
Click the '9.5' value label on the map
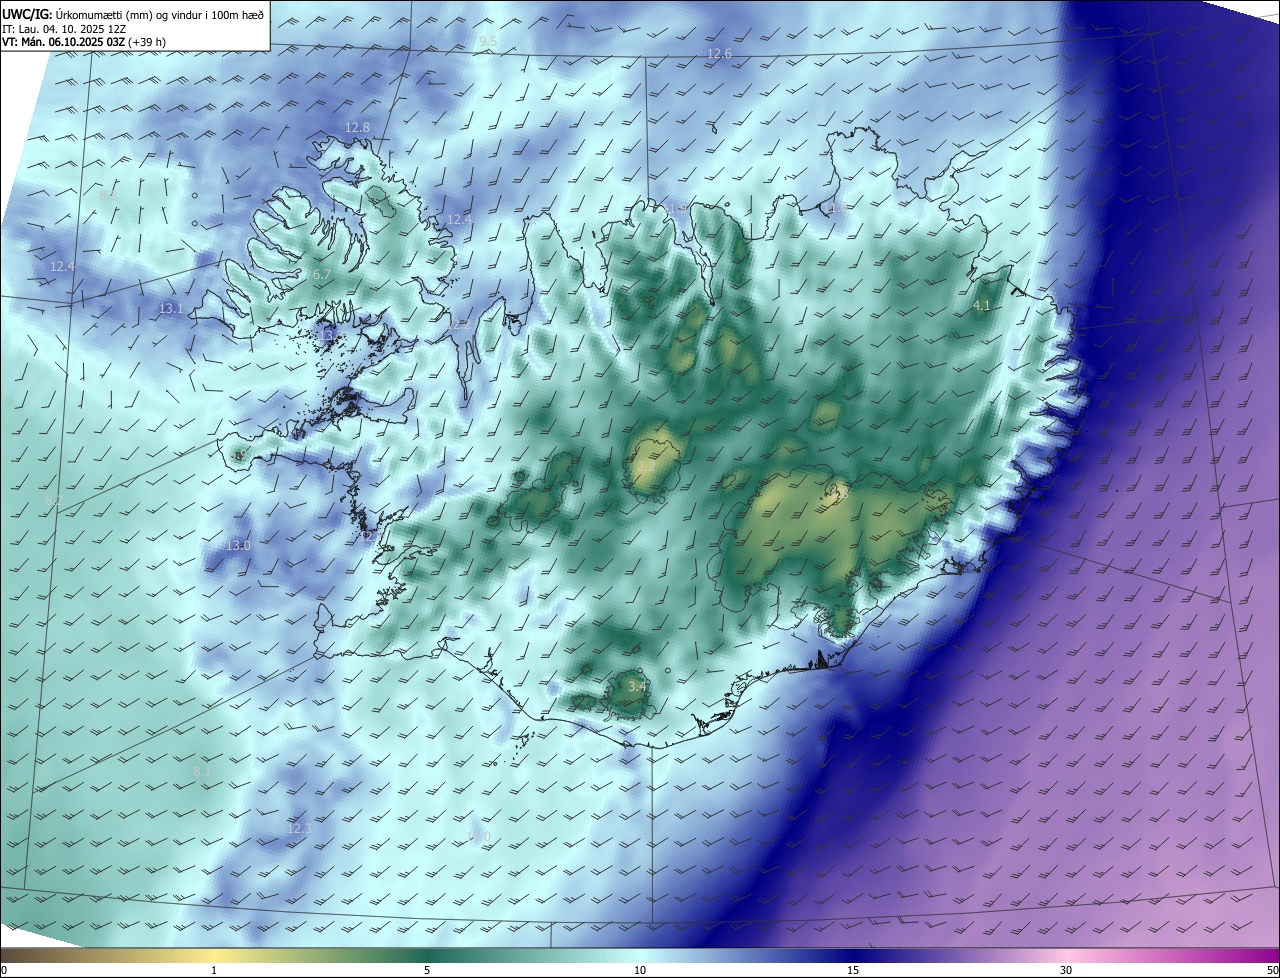[x=488, y=41]
